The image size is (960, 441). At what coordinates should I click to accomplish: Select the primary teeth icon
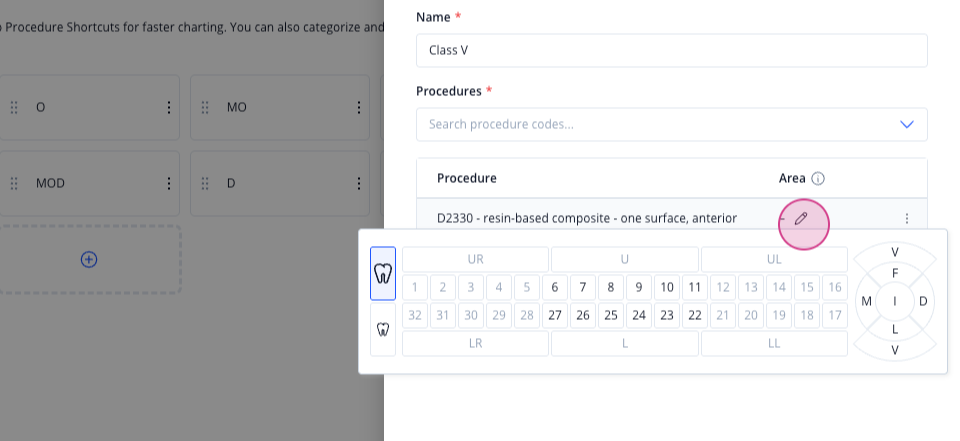[x=383, y=330]
